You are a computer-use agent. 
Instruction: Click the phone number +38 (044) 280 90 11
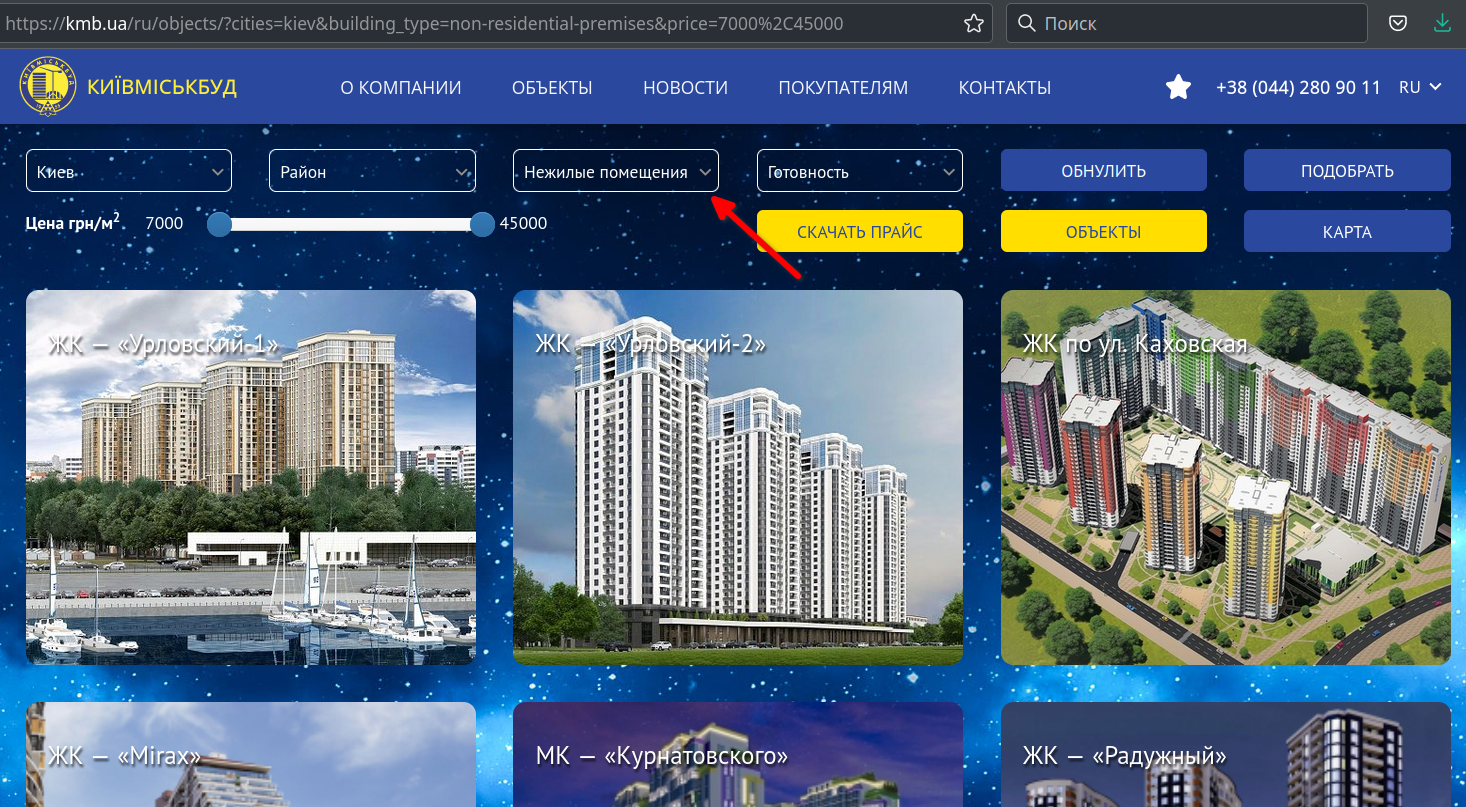click(1298, 88)
